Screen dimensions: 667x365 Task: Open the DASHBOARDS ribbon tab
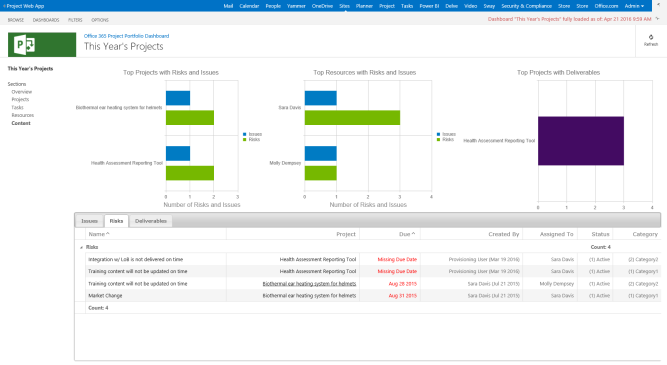[46, 20]
